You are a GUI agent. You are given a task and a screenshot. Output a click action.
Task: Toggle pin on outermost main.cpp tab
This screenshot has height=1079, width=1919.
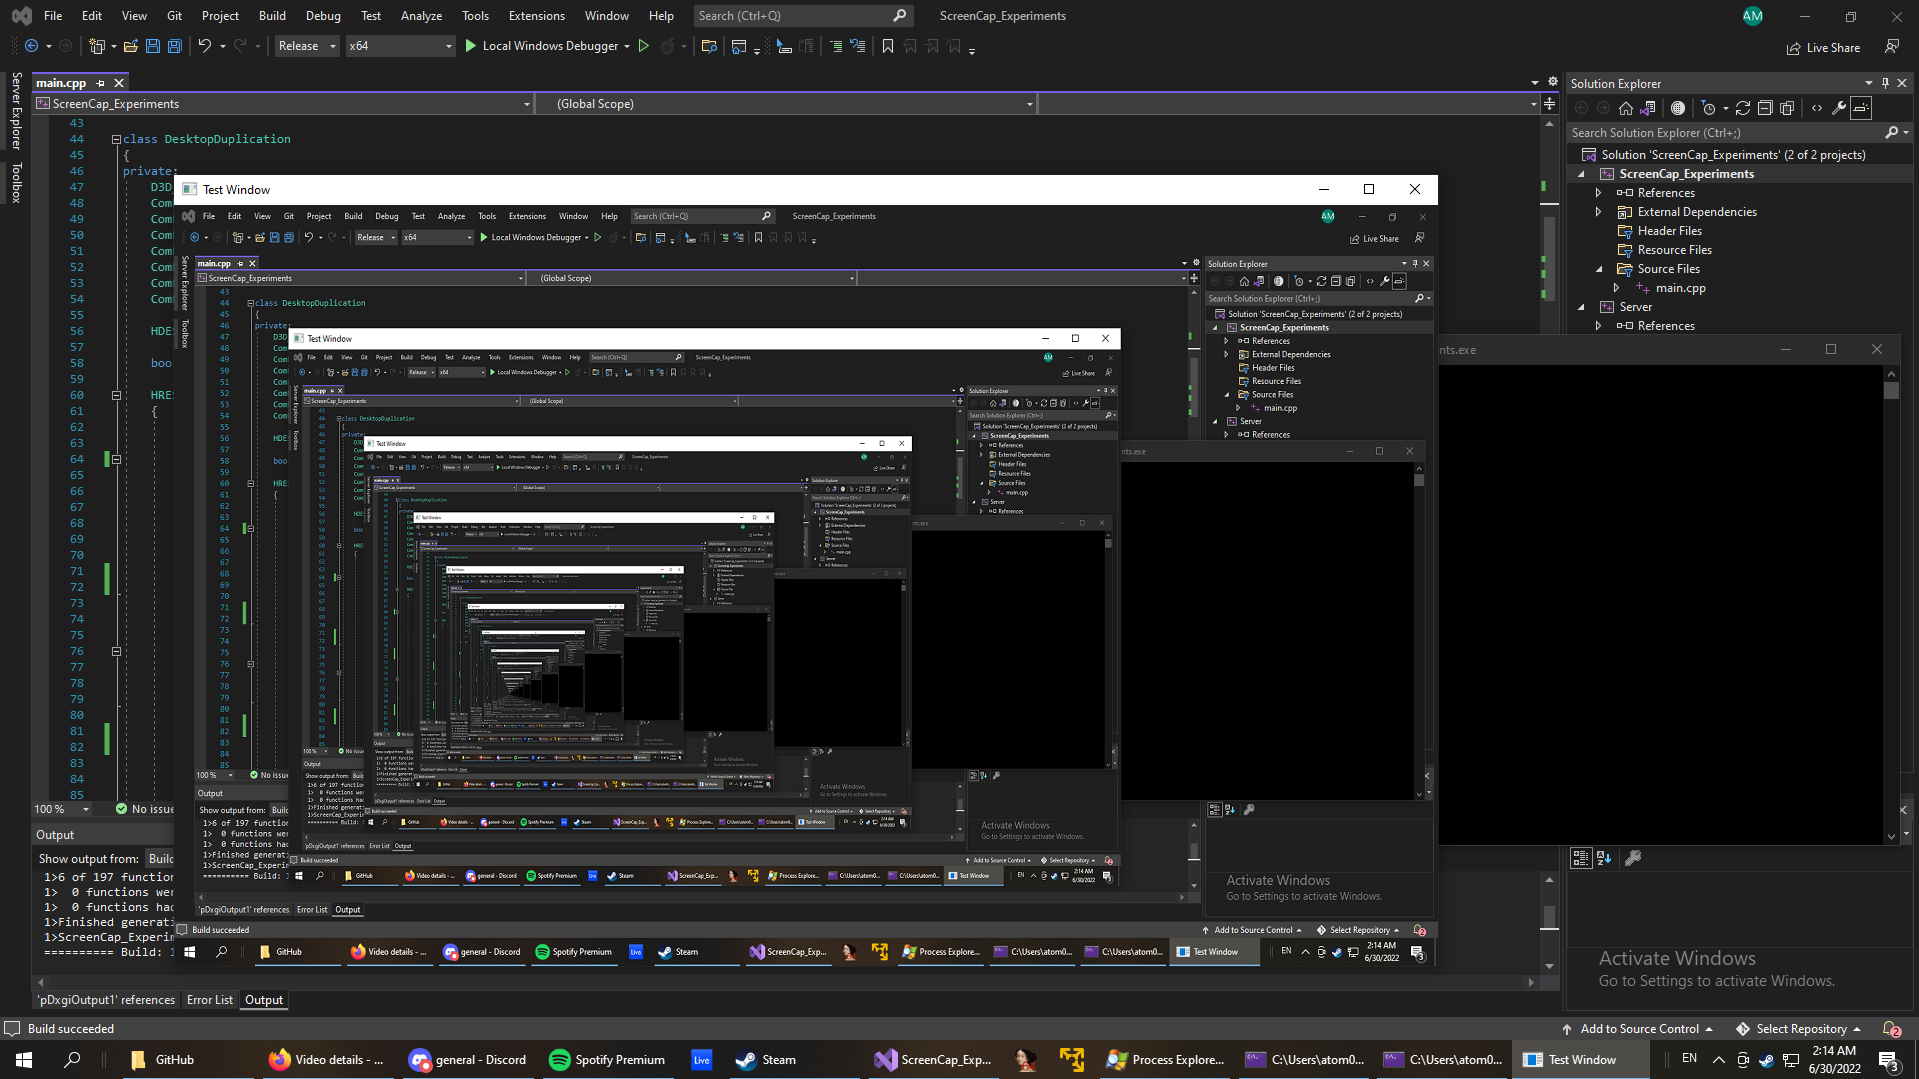100,83
